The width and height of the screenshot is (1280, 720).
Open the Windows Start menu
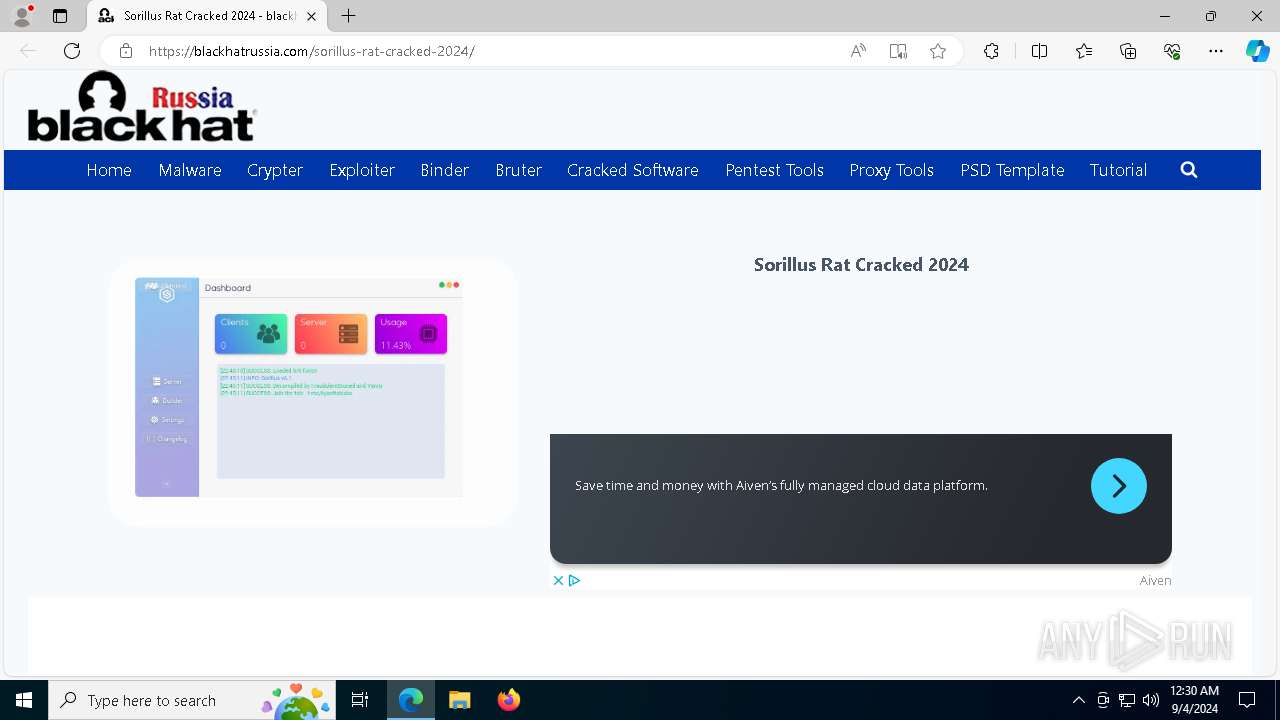point(24,700)
